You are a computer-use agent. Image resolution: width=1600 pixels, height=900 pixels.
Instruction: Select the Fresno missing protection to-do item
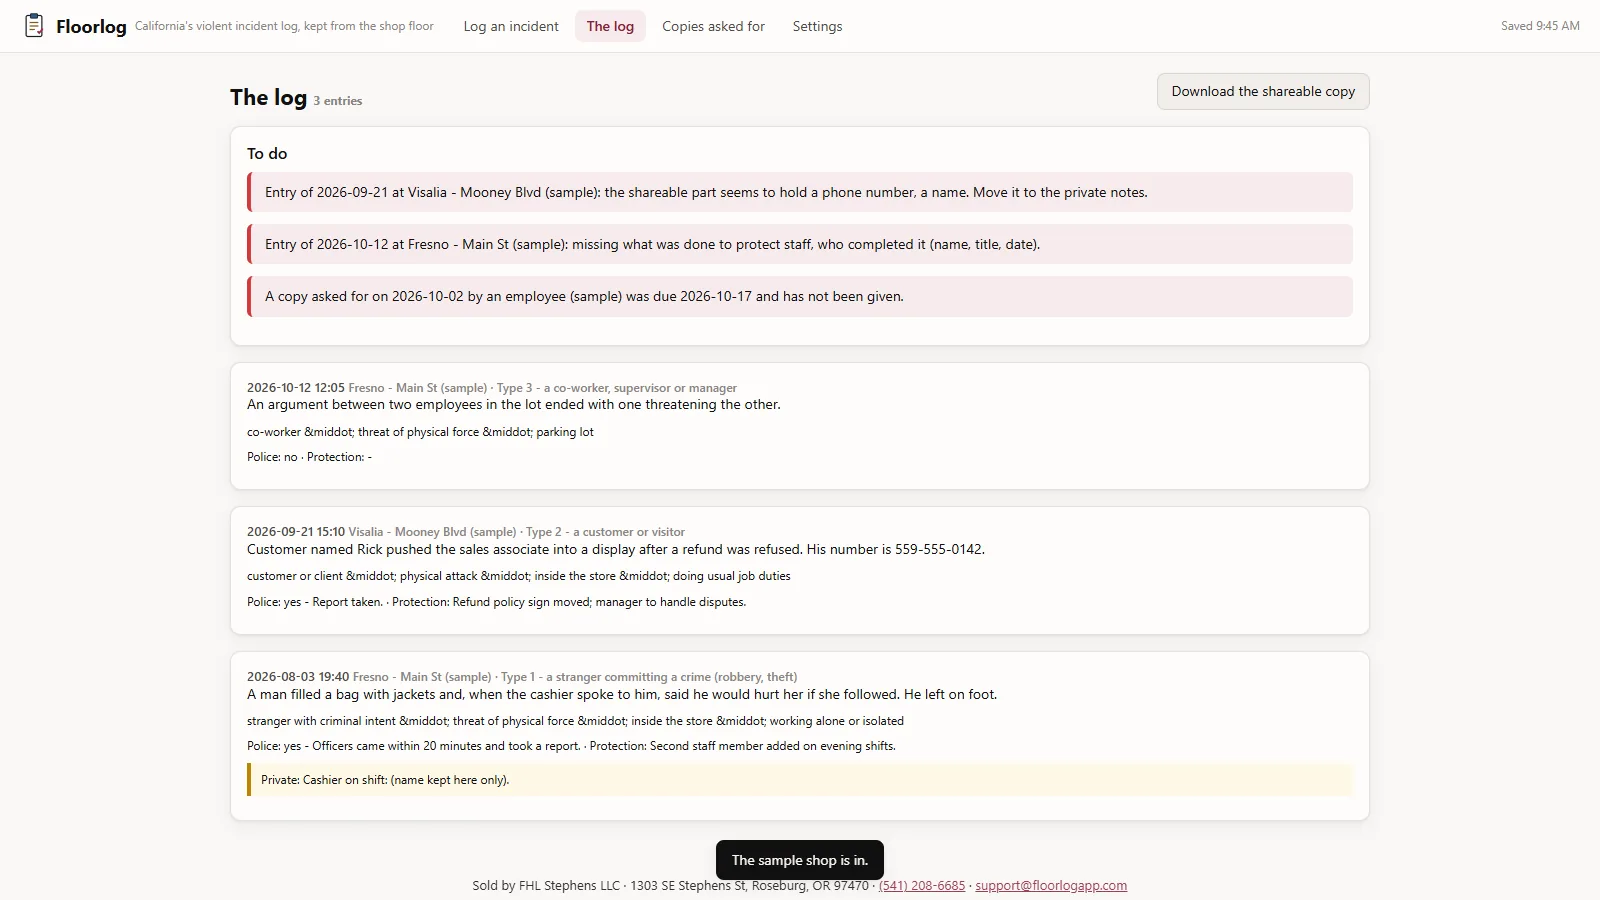[800, 244]
